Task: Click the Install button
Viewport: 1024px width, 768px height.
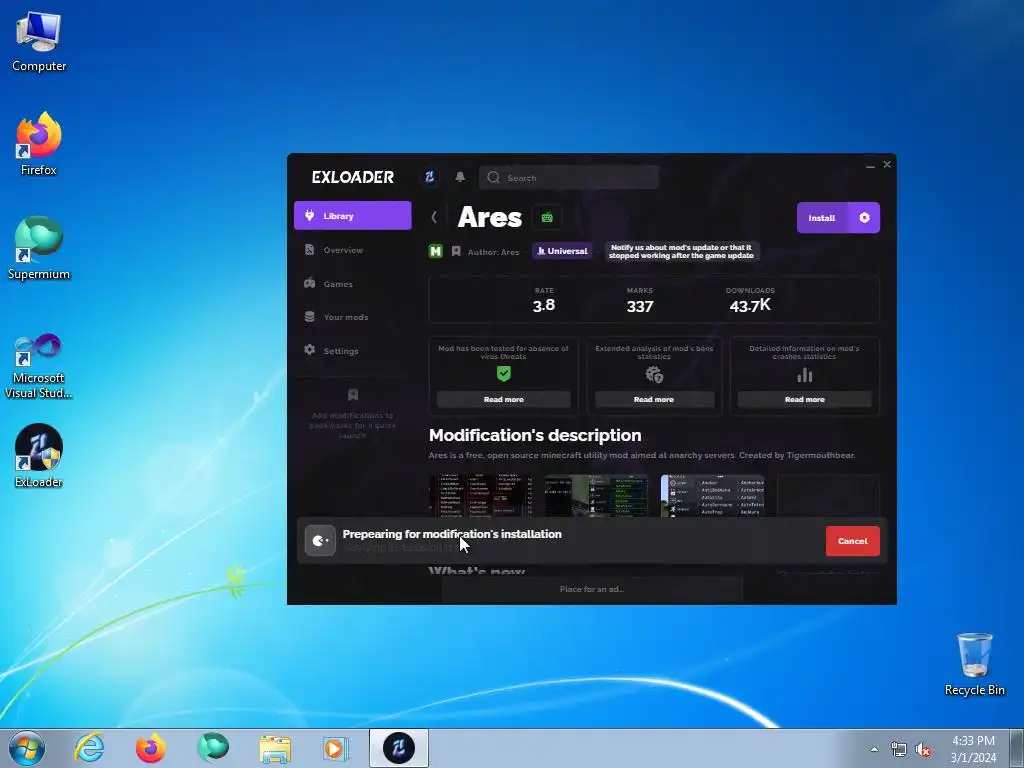Action: 822,218
